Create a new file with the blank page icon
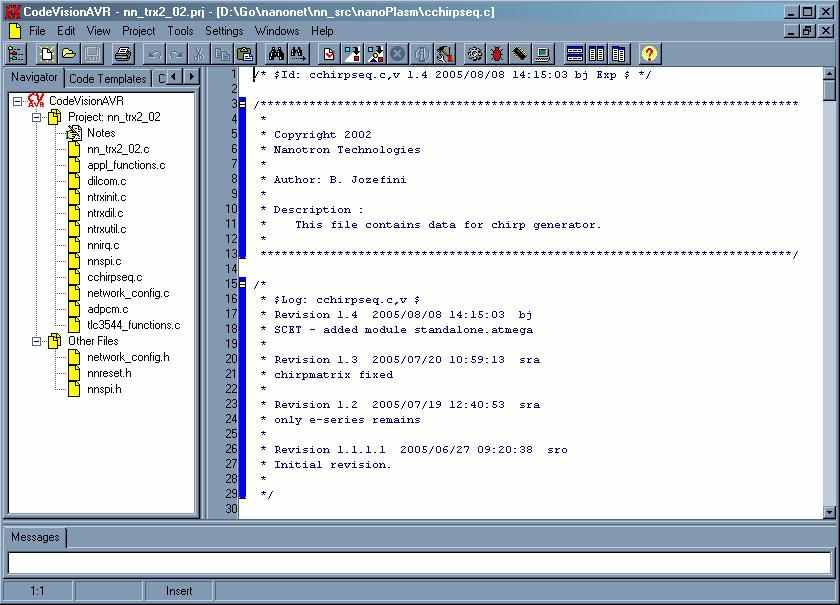Screen dimensions: 840x605 point(47,54)
